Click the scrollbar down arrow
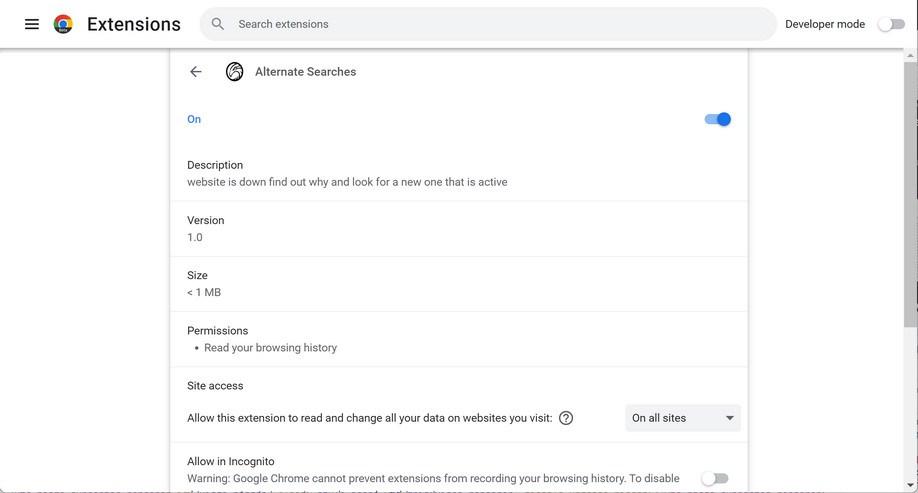918x493 pixels. pyautogui.click(x=910, y=485)
